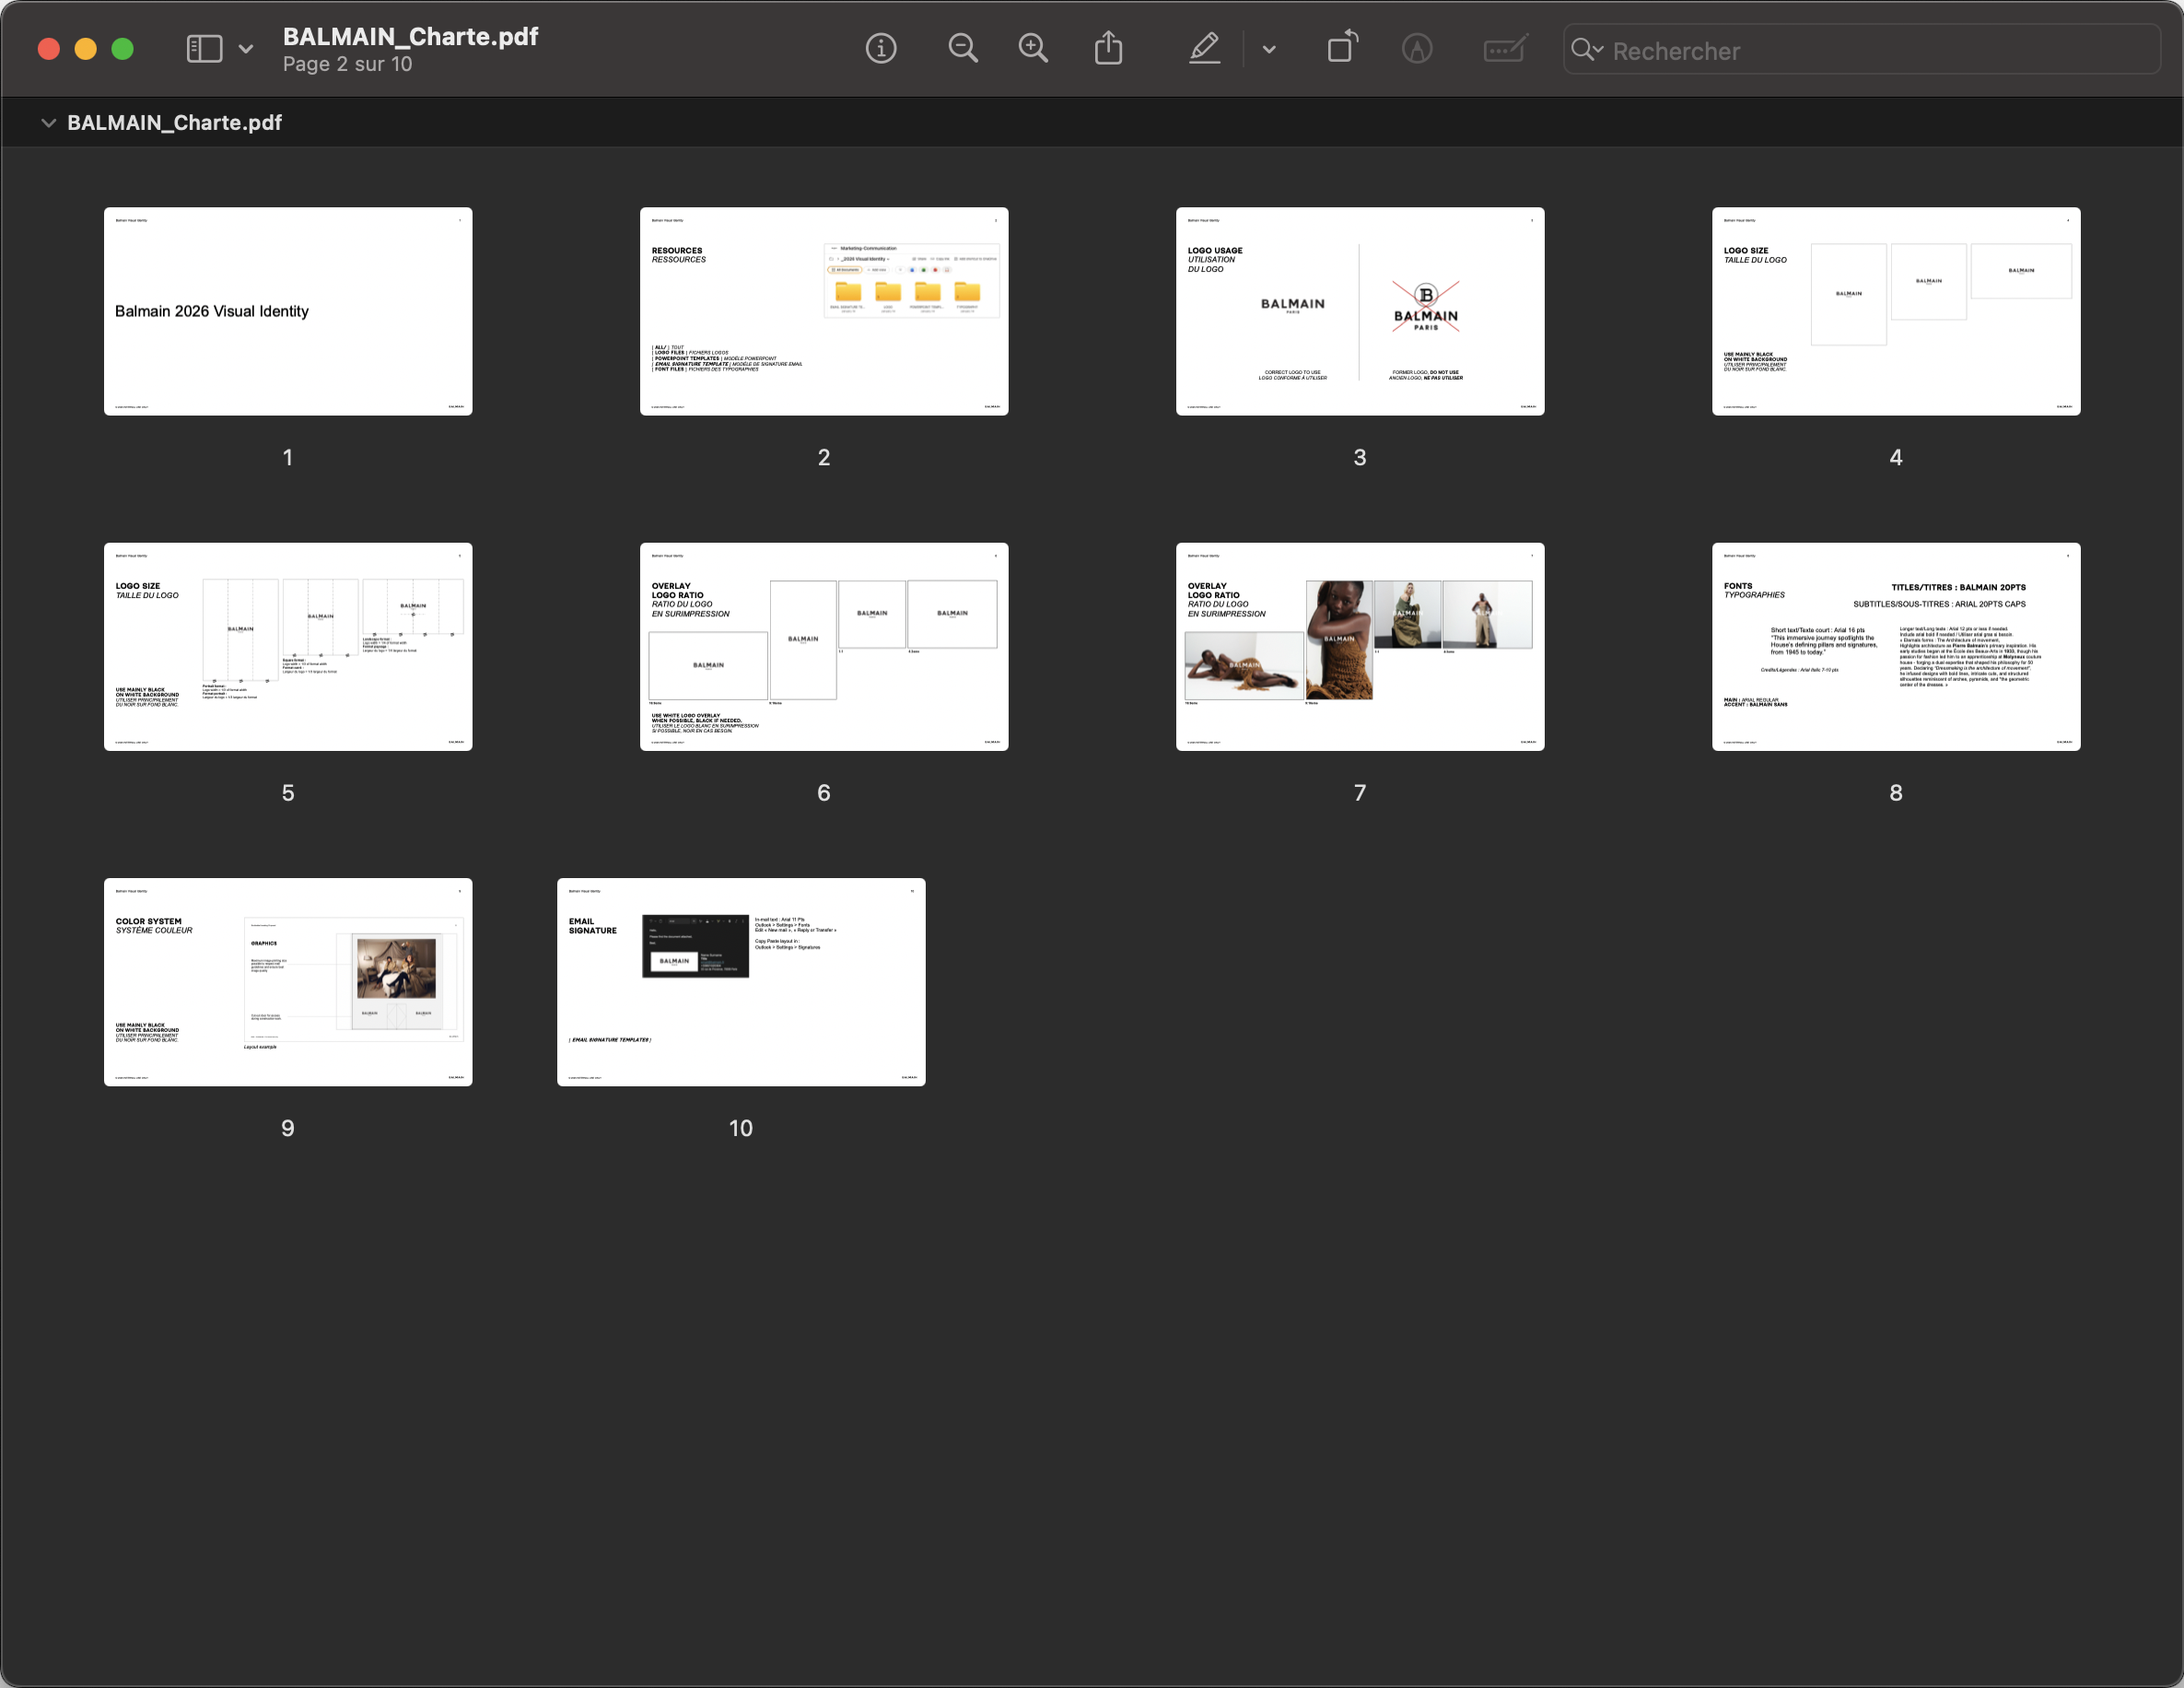Zoom in on the document
The image size is (2184, 1688).
coord(1033,49)
